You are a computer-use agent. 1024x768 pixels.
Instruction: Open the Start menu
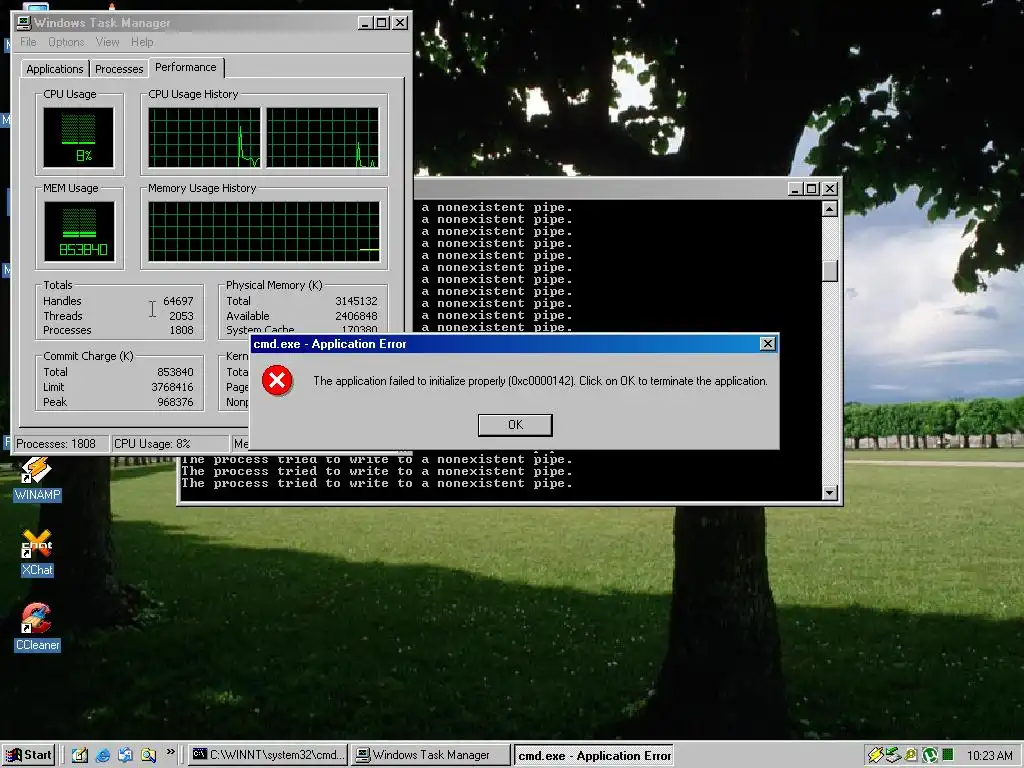point(29,755)
